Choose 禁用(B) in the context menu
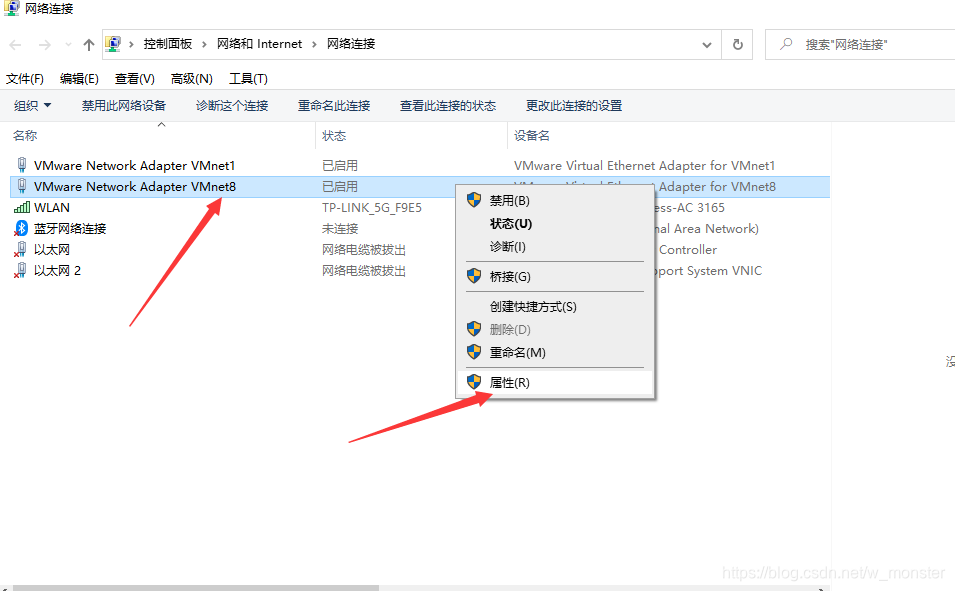 tap(555, 200)
